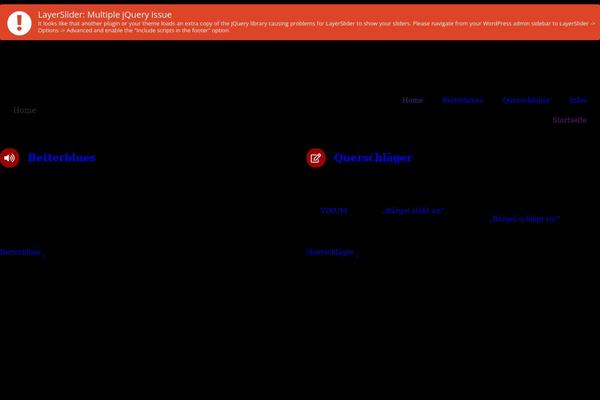Open the last item in the top navigation menu

coord(578,100)
